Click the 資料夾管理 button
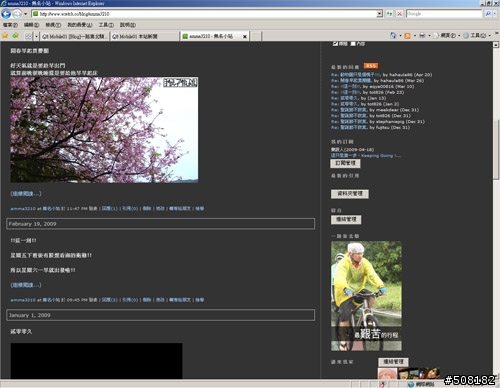The height and width of the screenshot is (388, 500). click(x=350, y=194)
